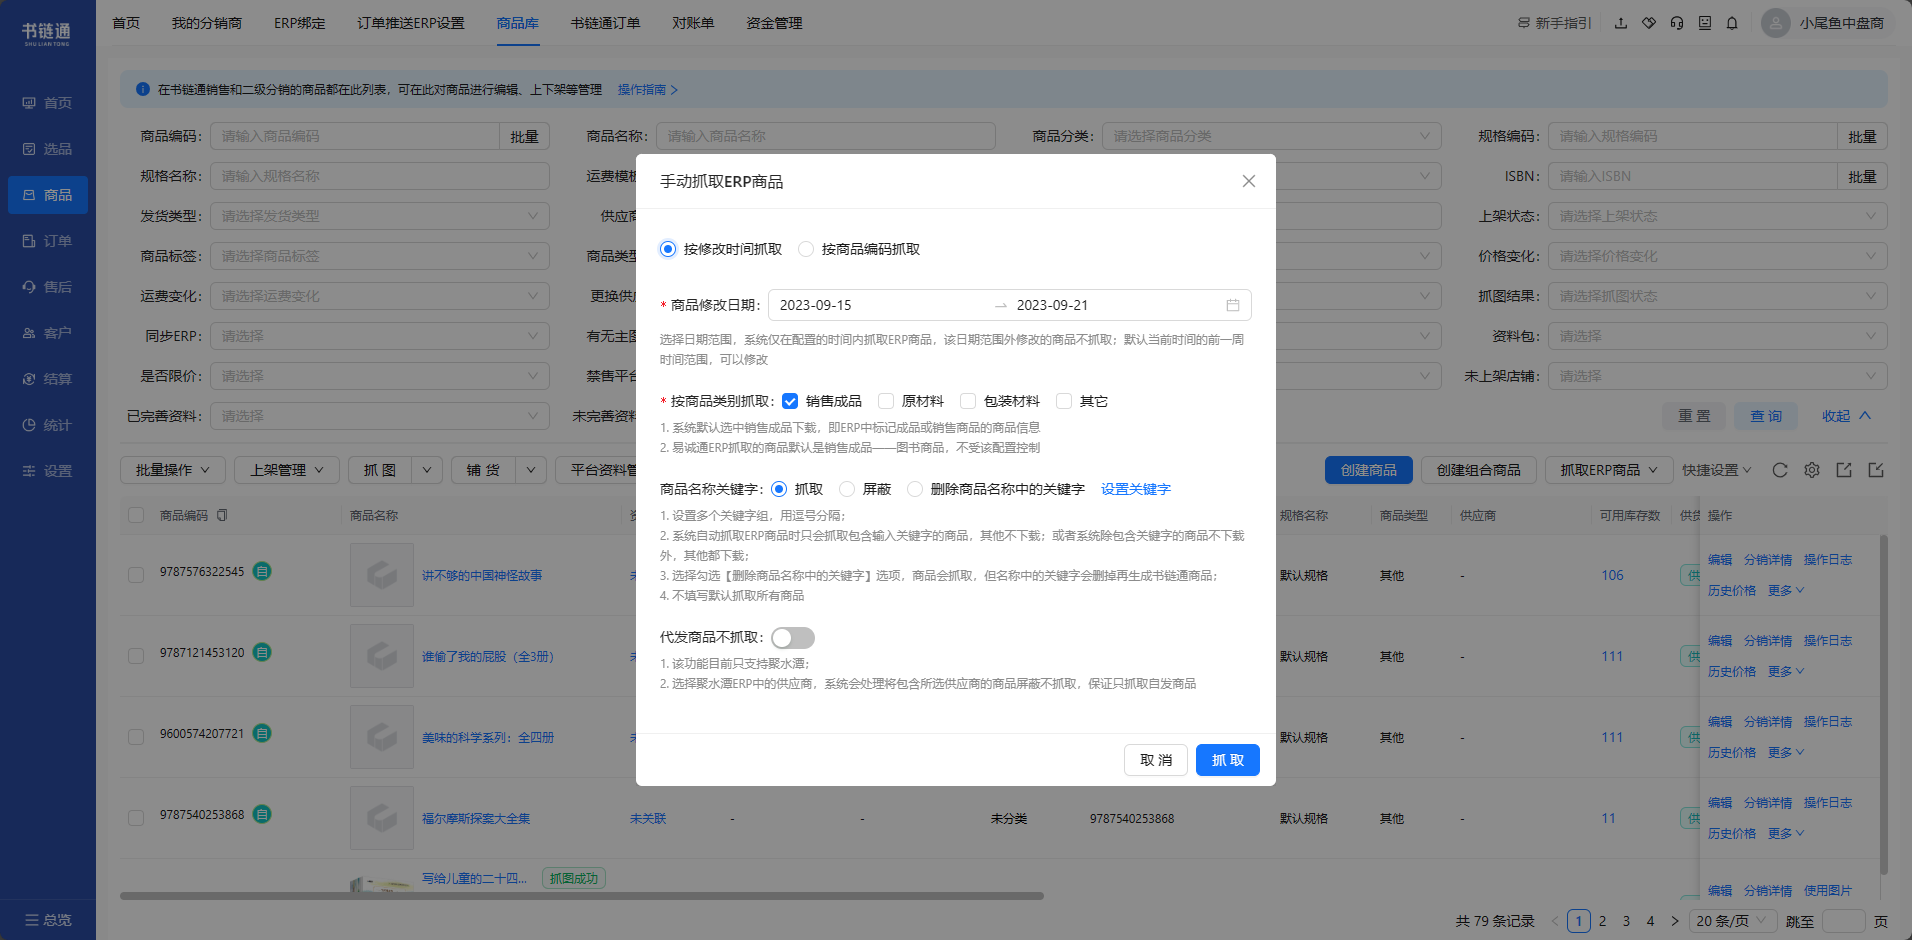Open 总览 at sidebar bottom
The width and height of the screenshot is (1912, 940).
click(x=48, y=920)
